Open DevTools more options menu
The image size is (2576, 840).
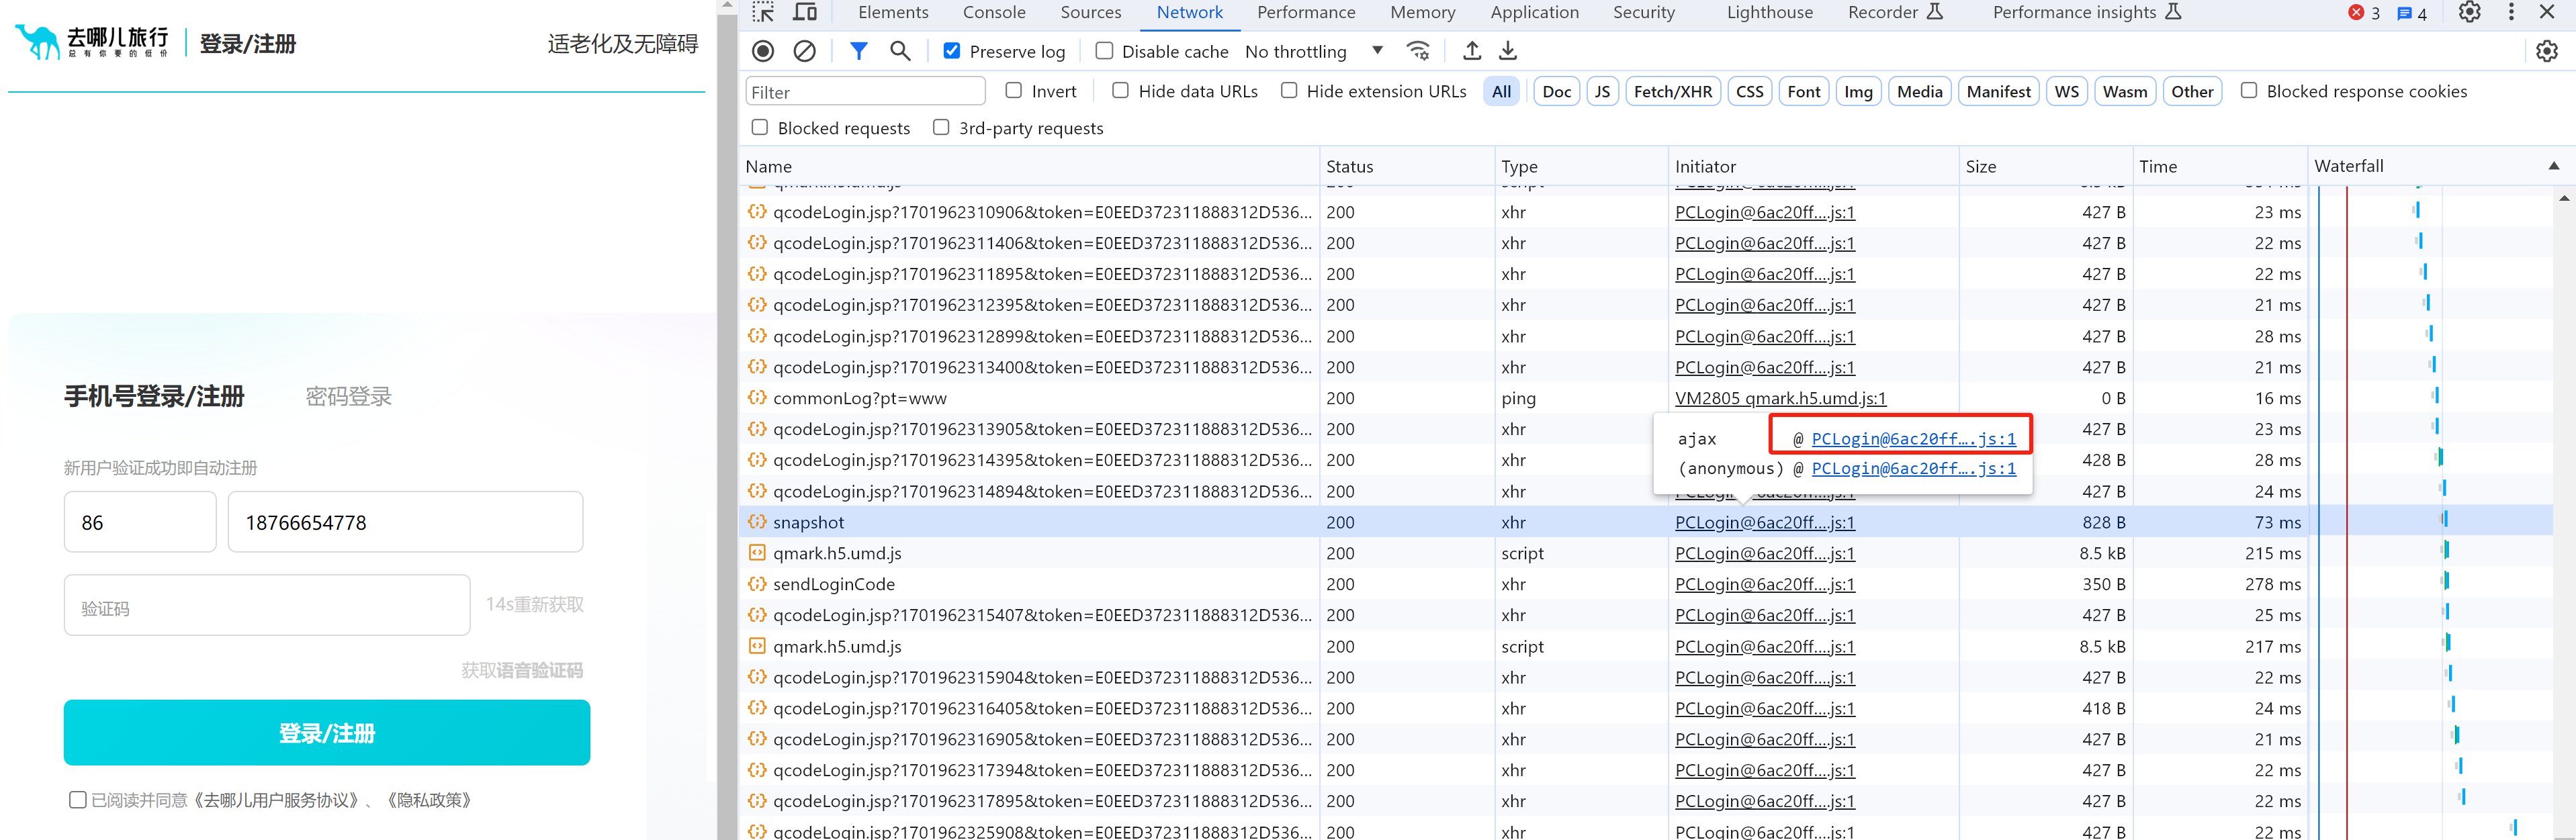[x=2511, y=12]
